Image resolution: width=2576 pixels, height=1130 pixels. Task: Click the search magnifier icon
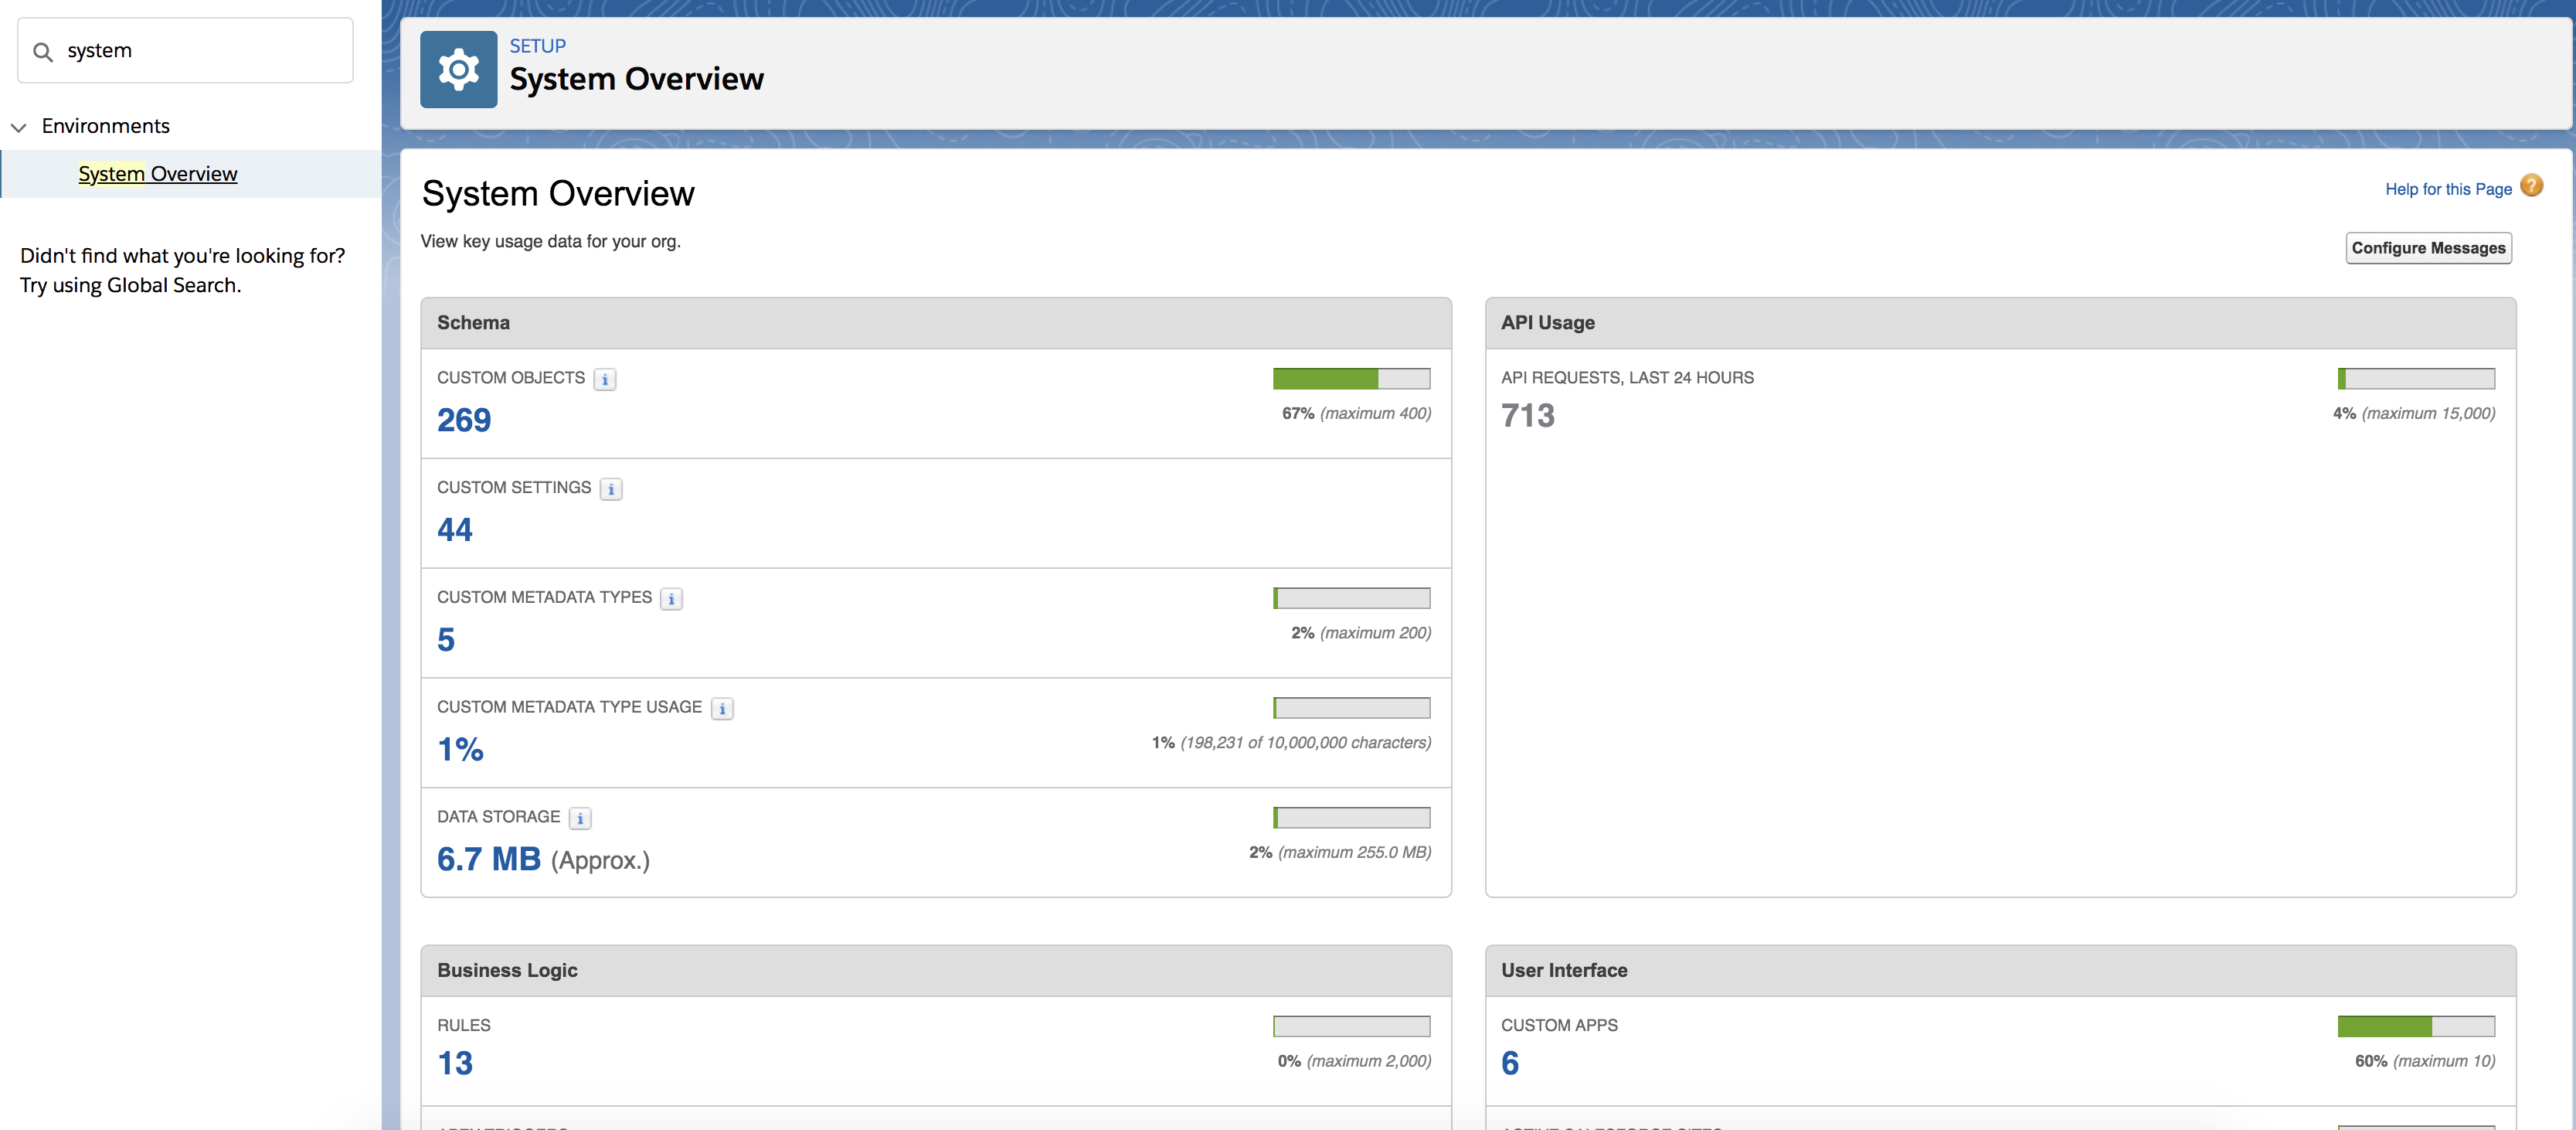[x=44, y=50]
